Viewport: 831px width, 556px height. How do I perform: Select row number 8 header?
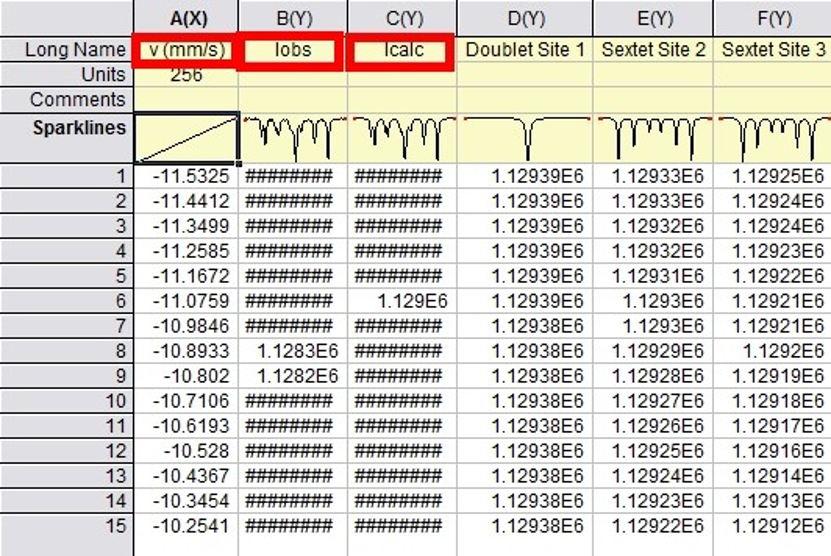tap(67, 351)
